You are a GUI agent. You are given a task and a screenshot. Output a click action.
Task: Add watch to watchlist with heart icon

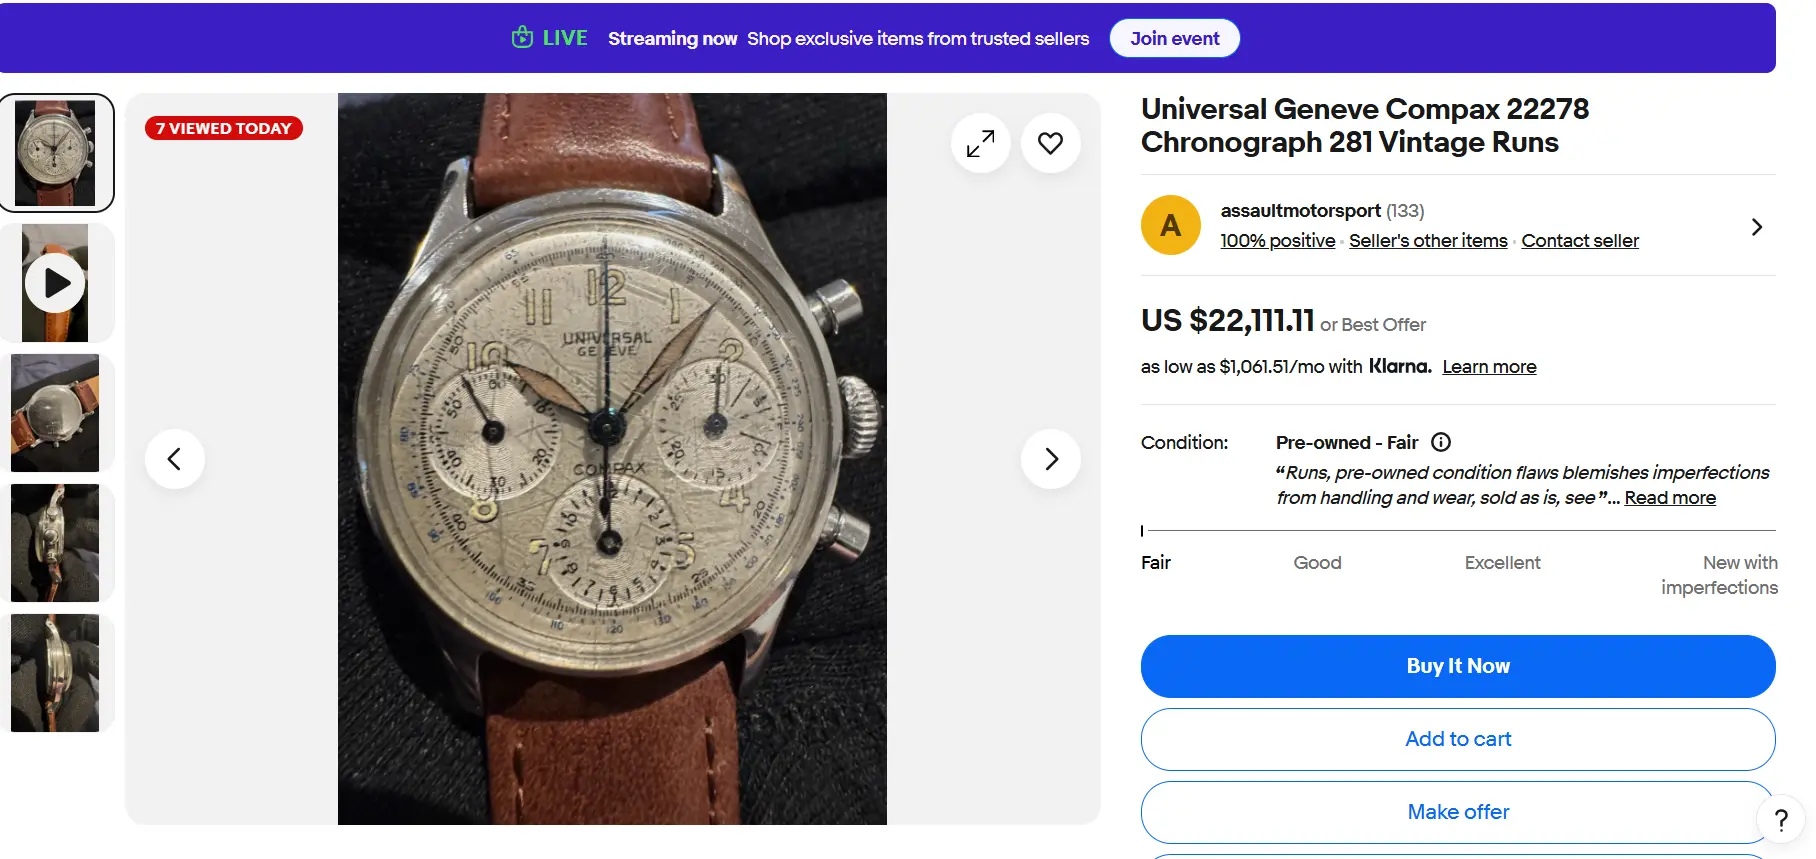click(x=1050, y=144)
